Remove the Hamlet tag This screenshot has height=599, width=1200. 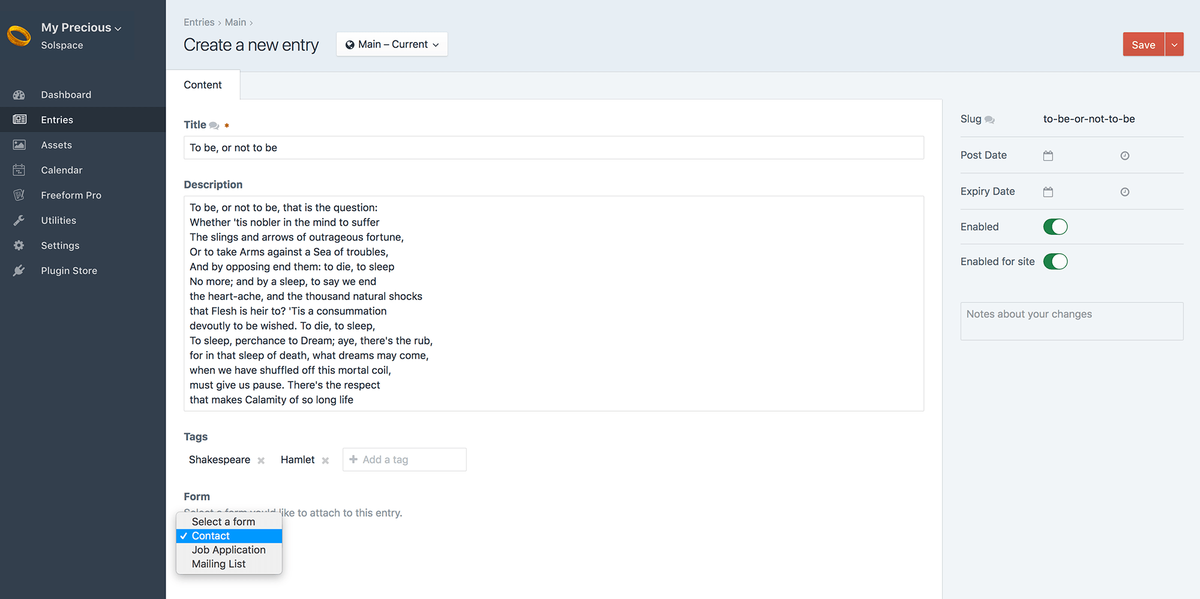click(325, 460)
